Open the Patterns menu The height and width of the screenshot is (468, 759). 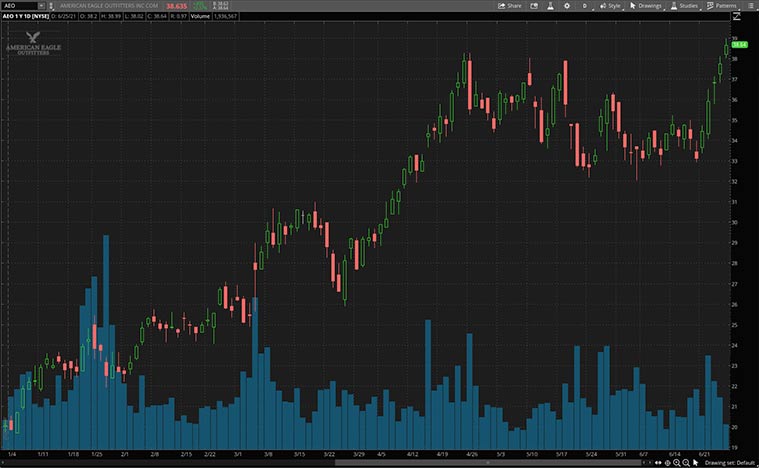(722, 6)
